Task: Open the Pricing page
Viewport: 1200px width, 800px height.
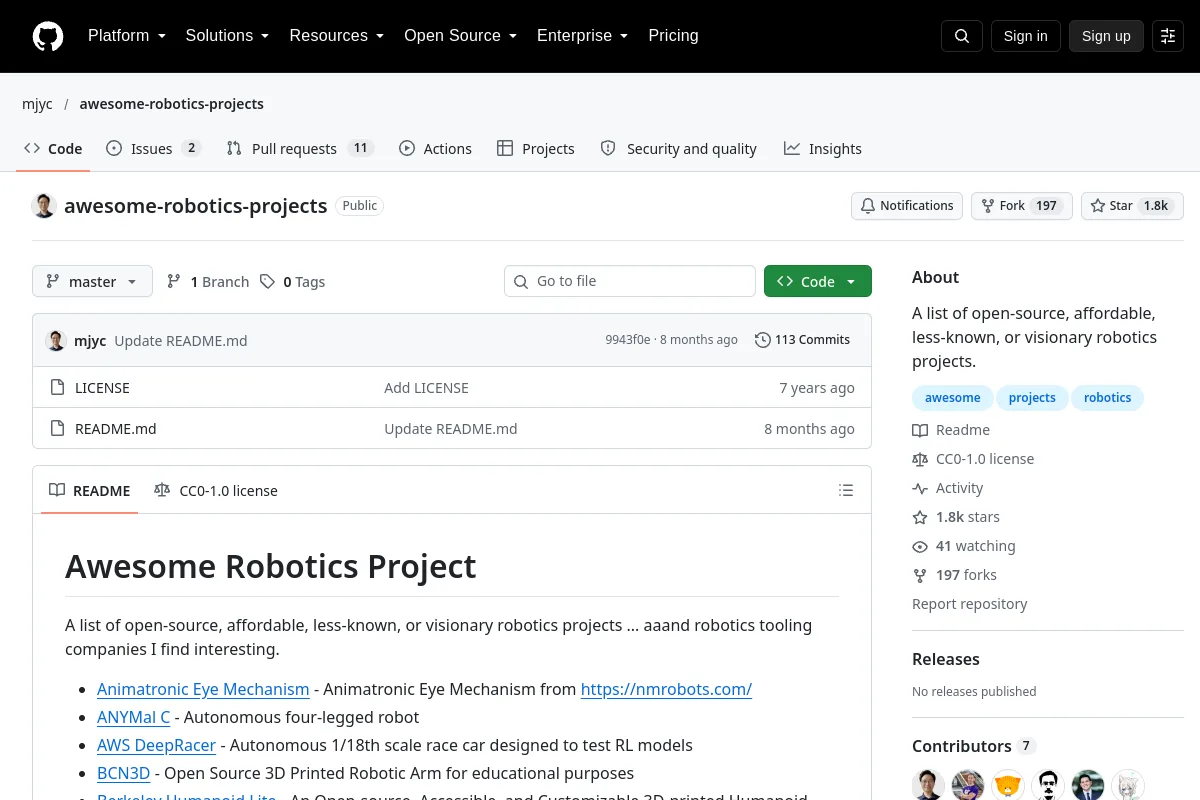Action: tap(673, 36)
